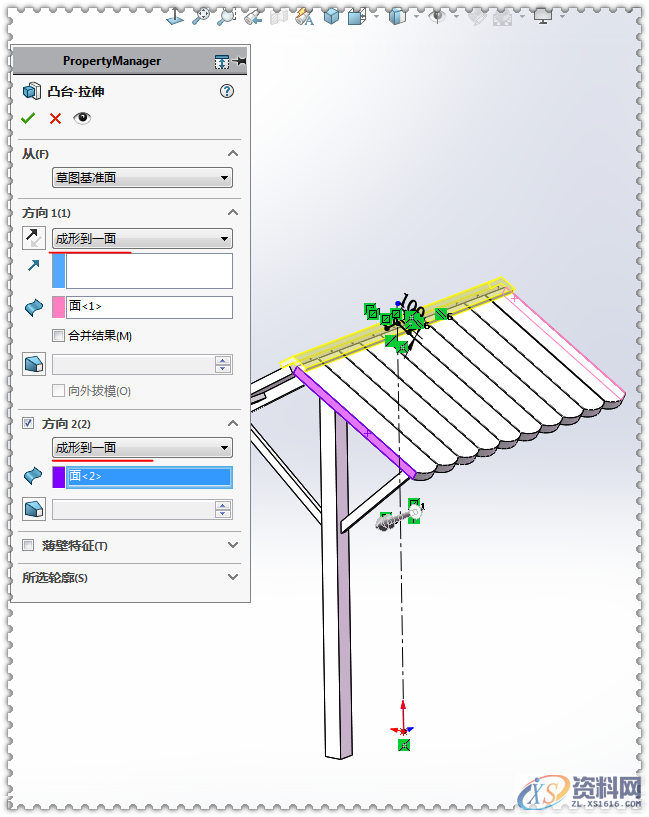Screen dimensions: 649x817
Task: Click Direction 2 draft angle field
Action: (133, 510)
